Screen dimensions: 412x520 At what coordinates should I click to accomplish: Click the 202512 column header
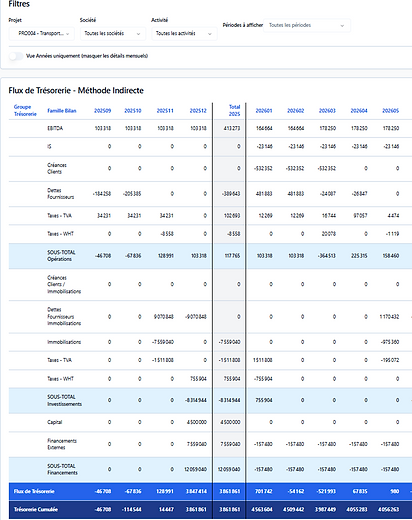point(198,111)
